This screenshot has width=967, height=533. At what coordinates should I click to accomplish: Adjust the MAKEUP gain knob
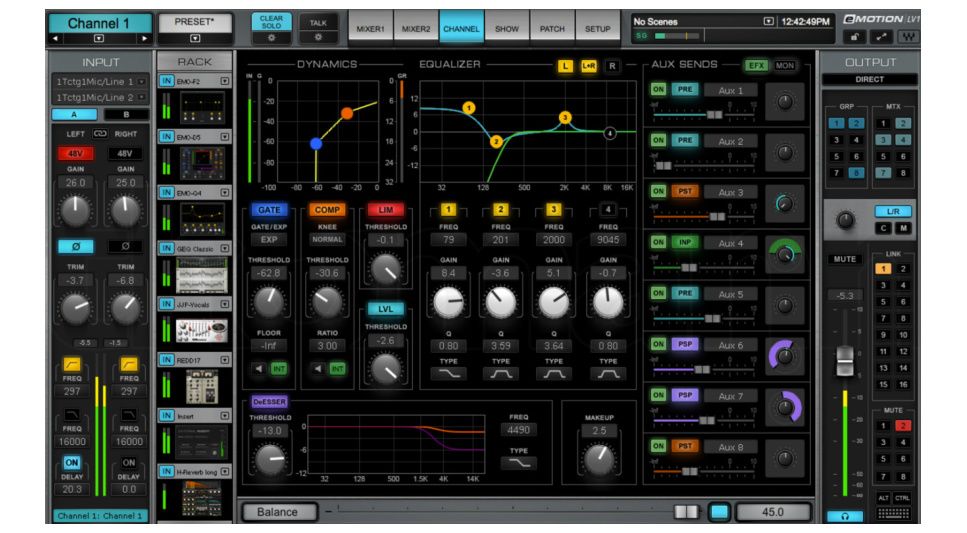(599, 460)
